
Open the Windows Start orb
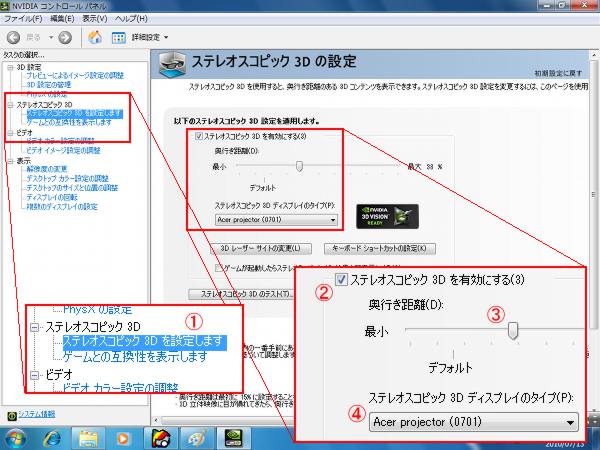pos(15,439)
